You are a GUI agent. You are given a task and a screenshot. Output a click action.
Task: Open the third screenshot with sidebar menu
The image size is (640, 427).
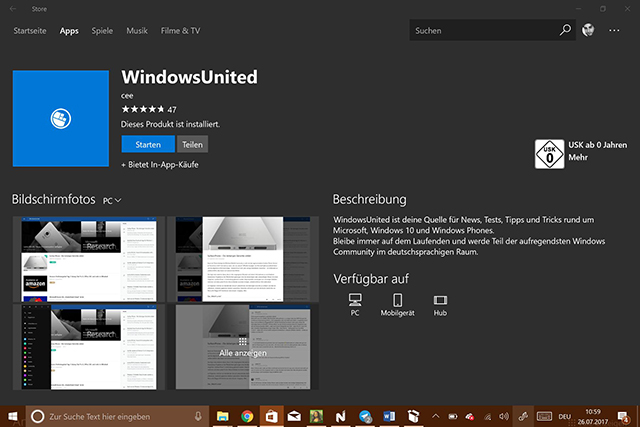click(89, 347)
